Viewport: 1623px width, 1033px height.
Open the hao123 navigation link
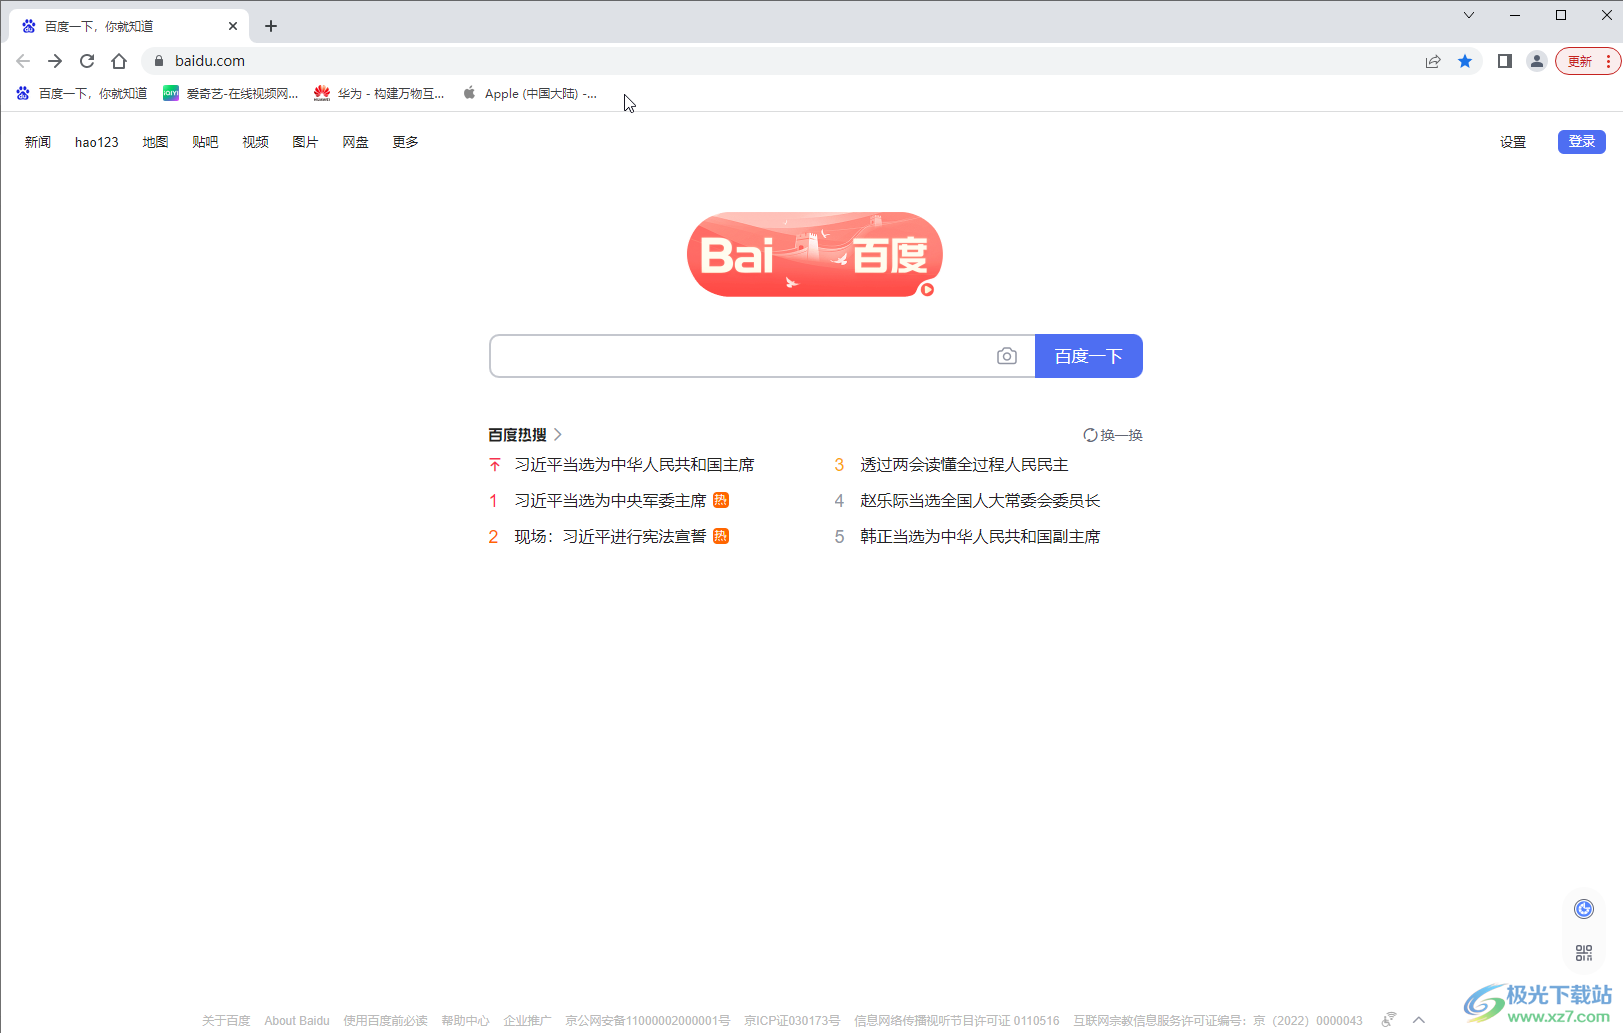[97, 142]
